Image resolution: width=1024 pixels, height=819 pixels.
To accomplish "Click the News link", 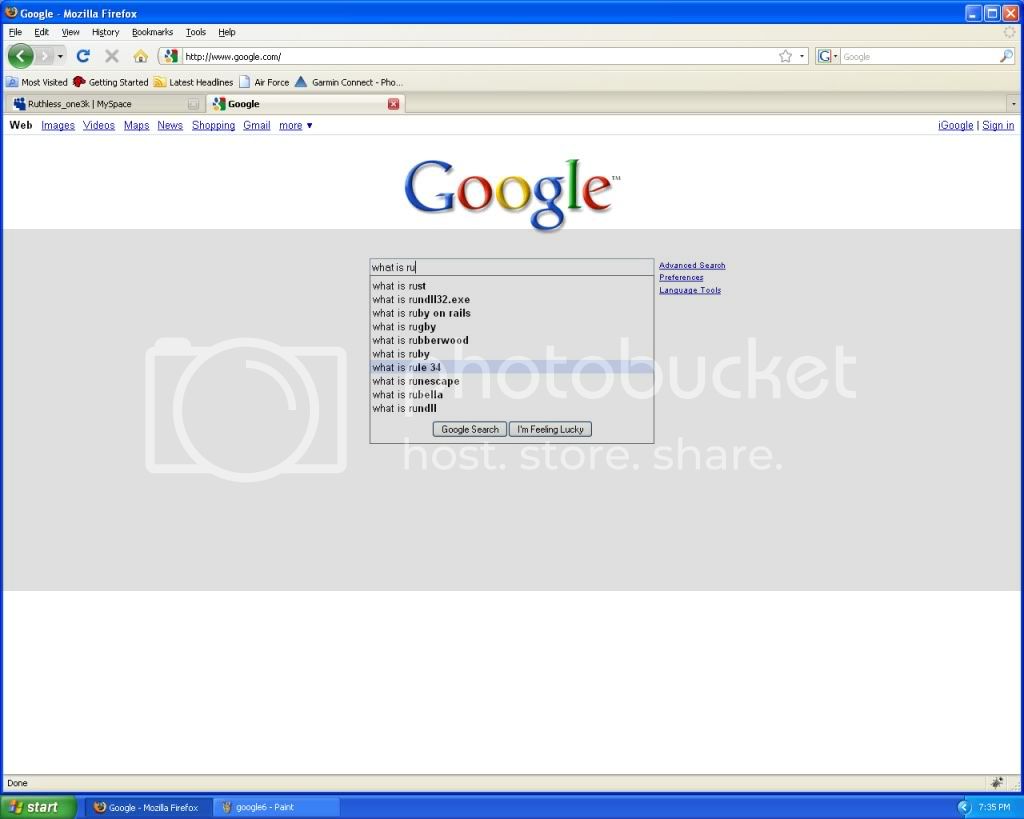I will tap(170, 125).
